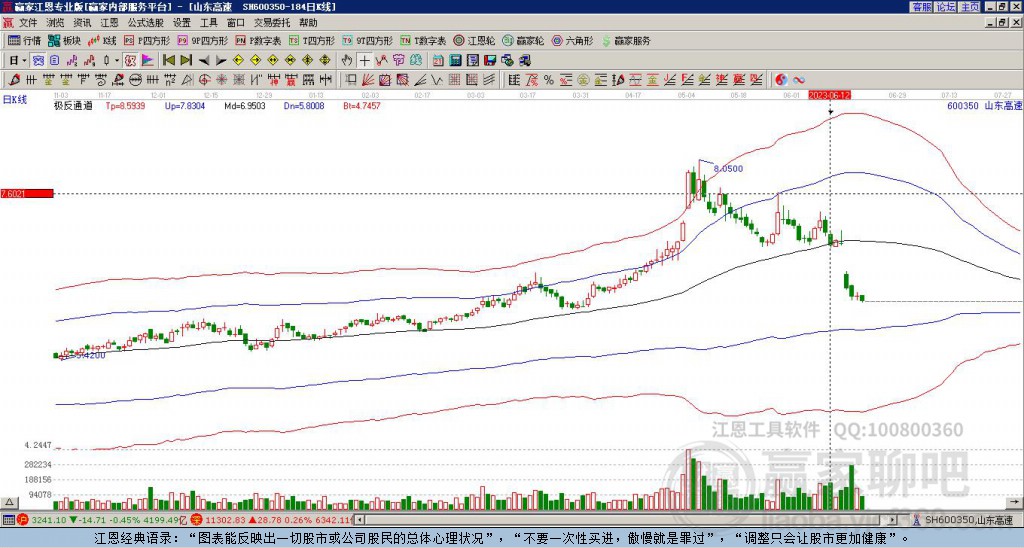The width and height of the screenshot is (1024, 548).
Task: Open the 9T四方形 tool
Action: pyautogui.click(x=368, y=40)
